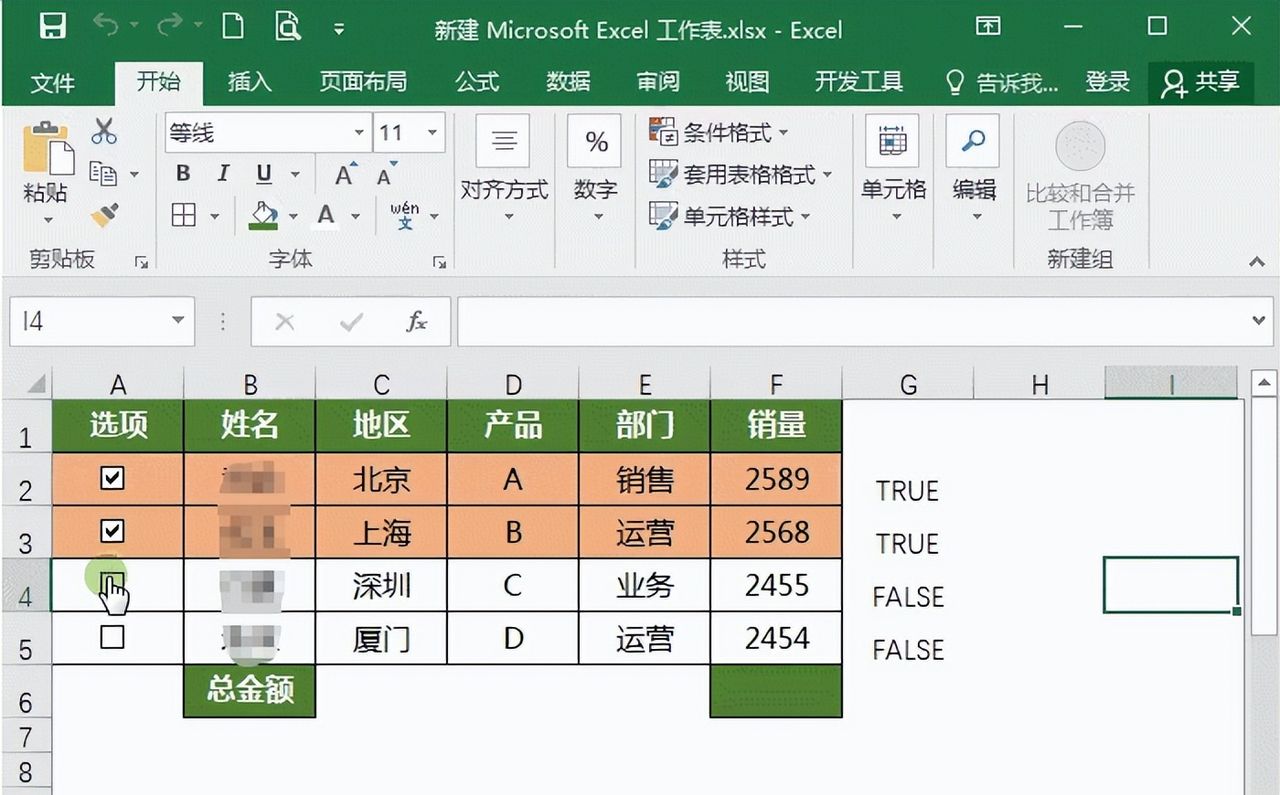Image resolution: width=1280 pixels, height=795 pixels.
Task: Apply italic formatting
Action: coord(222,173)
